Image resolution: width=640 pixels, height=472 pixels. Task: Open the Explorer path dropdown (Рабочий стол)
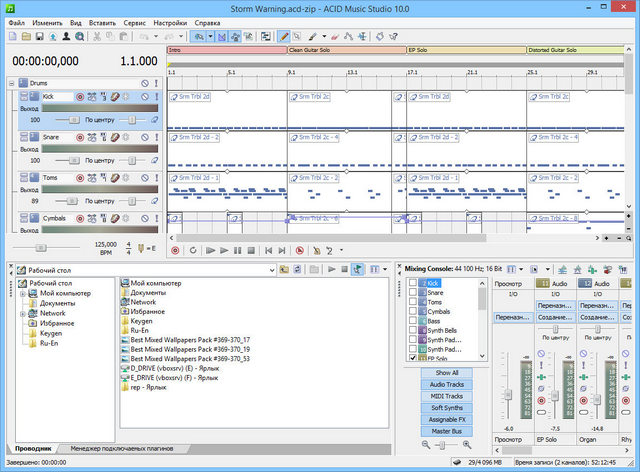[271, 269]
